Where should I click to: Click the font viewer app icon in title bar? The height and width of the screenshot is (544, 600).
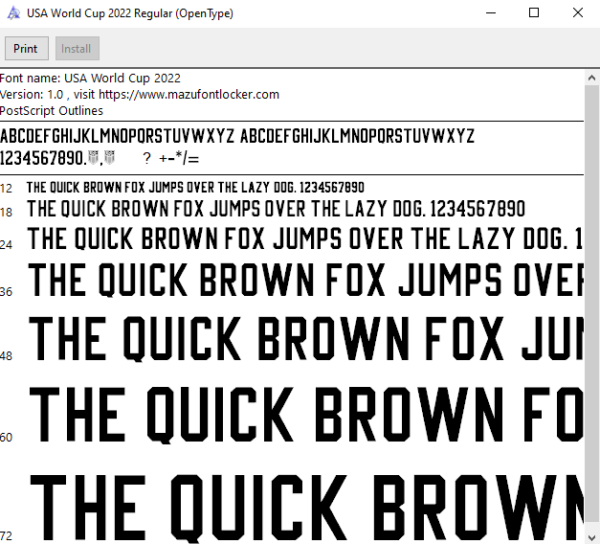(x=13, y=13)
